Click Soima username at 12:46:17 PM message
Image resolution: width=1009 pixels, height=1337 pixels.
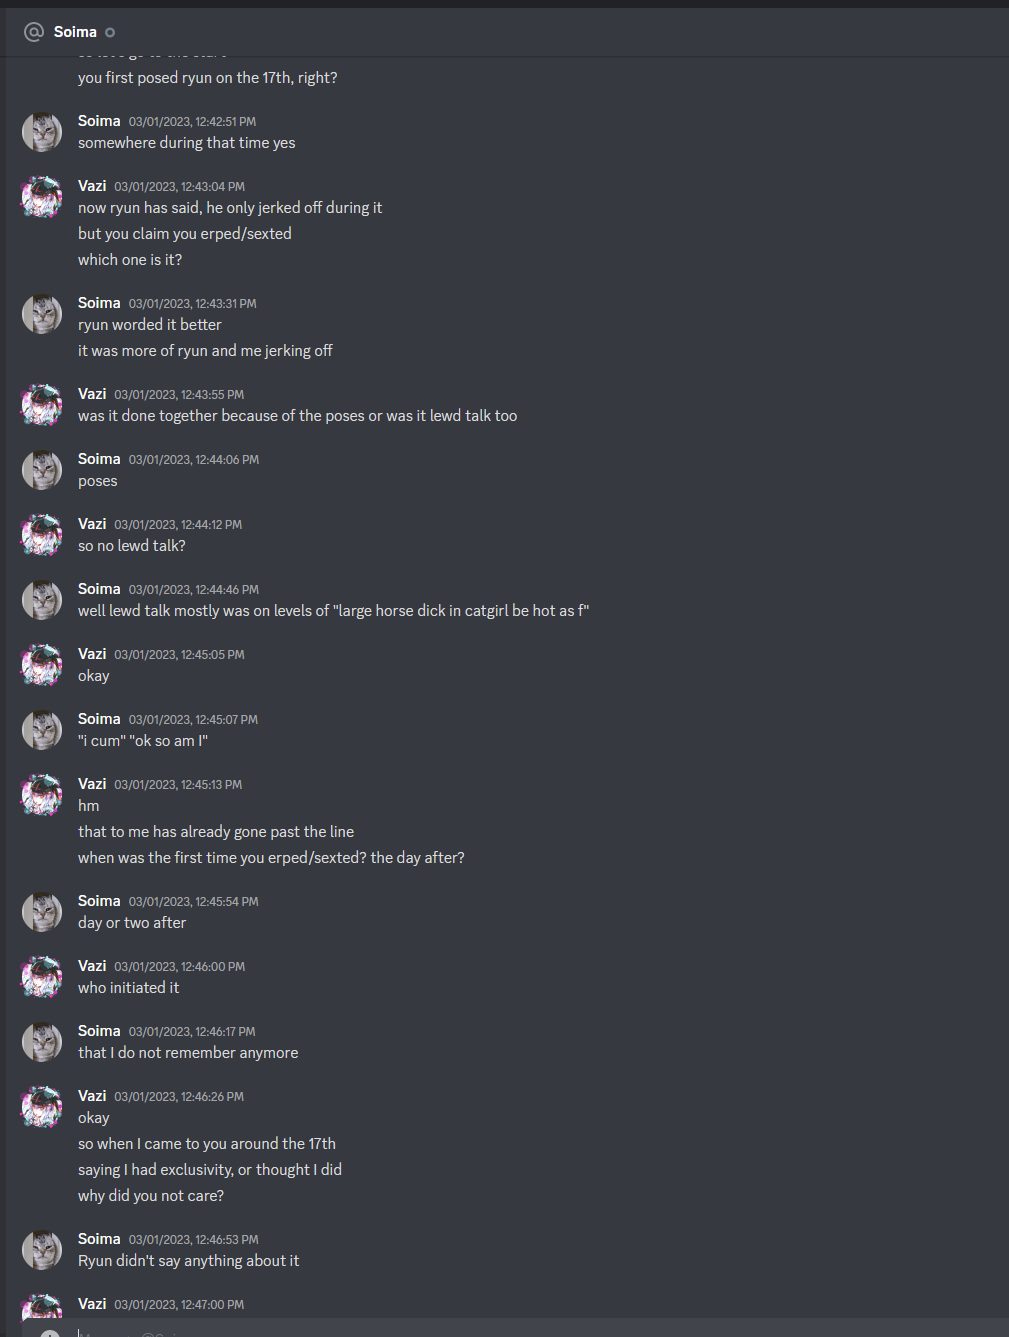[x=99, y=1031]
